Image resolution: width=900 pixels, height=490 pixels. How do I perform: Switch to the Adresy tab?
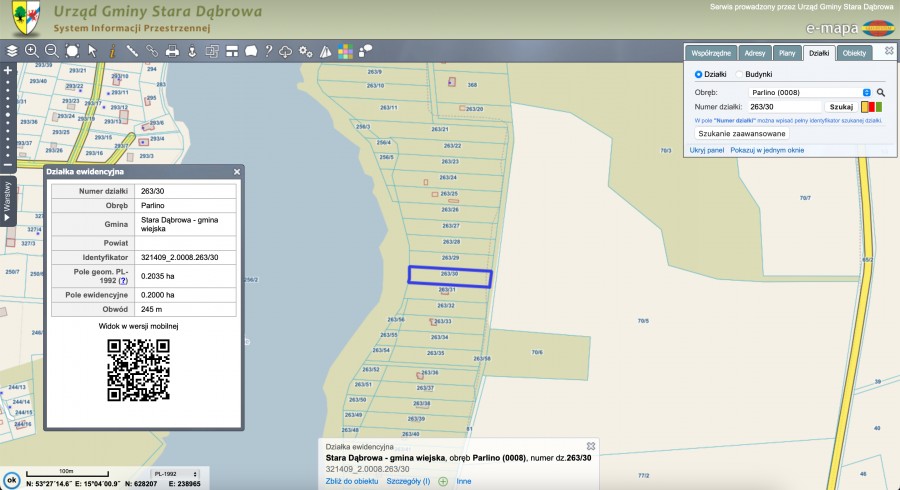pyautogui.click(x=755, y=53)
